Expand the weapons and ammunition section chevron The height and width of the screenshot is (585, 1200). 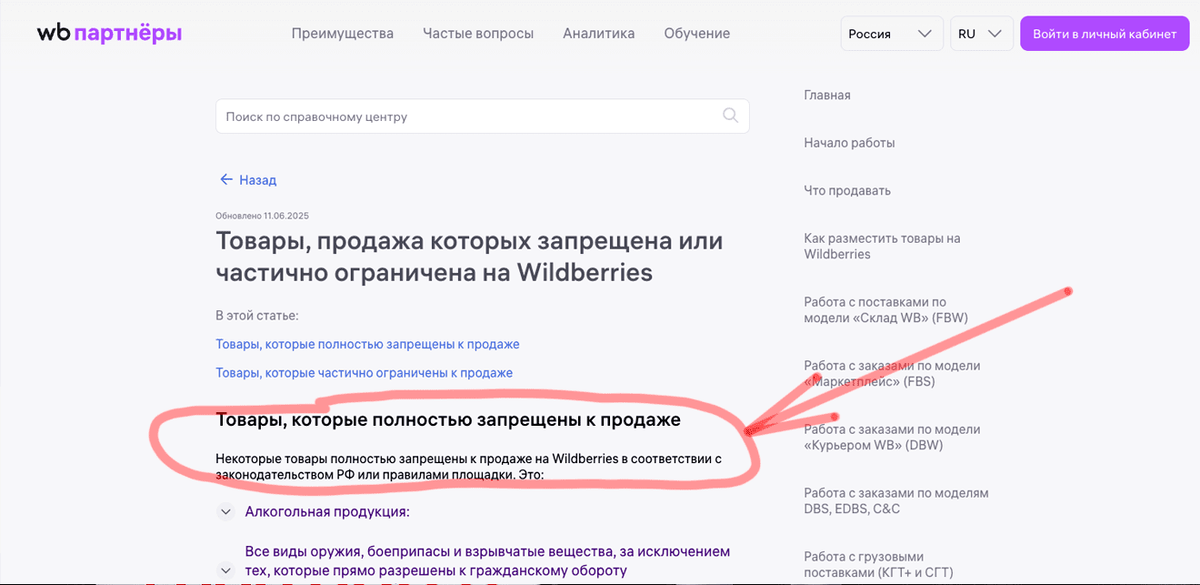[224, 571]
